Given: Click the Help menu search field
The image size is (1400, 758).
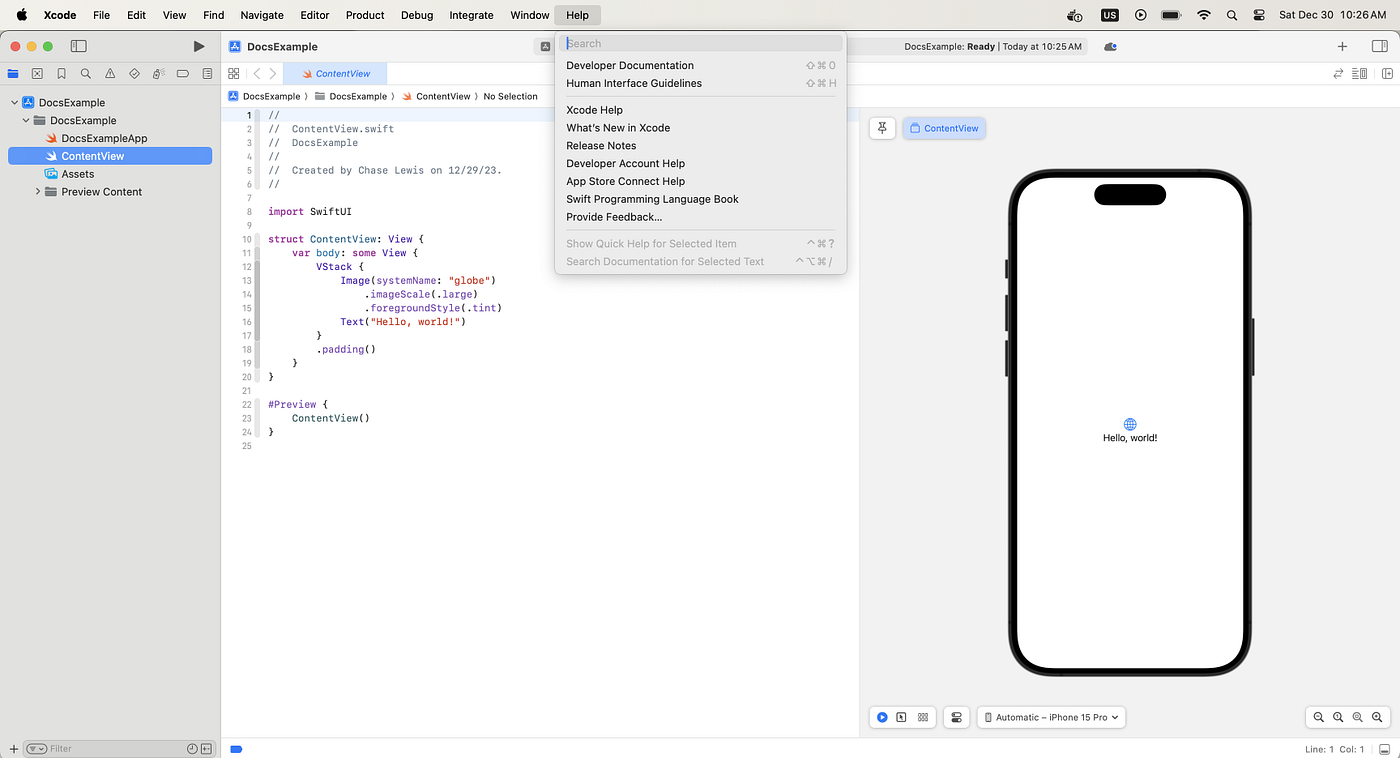Looking at the screenshot, I should [700, 44].
